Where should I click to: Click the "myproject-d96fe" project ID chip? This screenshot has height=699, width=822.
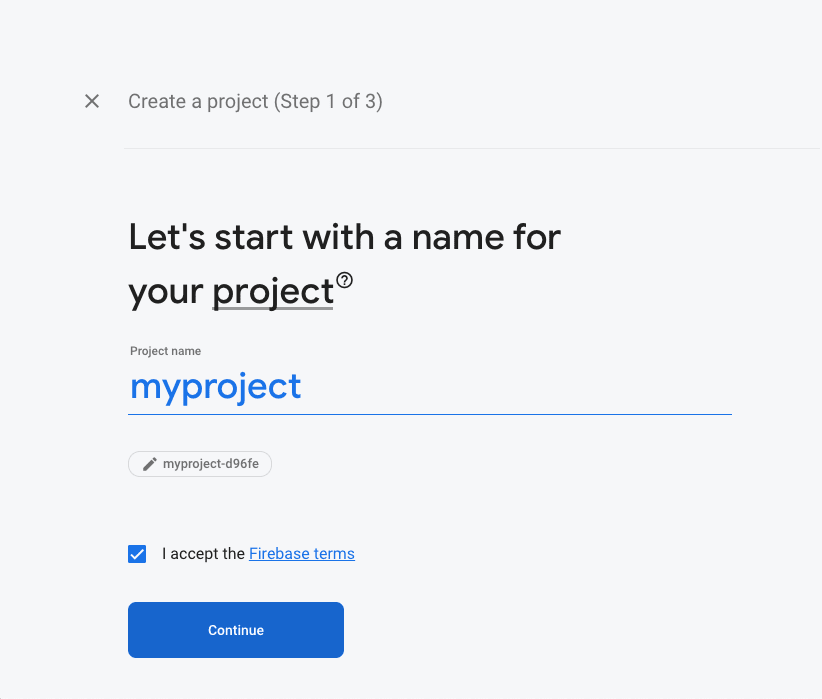[x=199, y=463]
